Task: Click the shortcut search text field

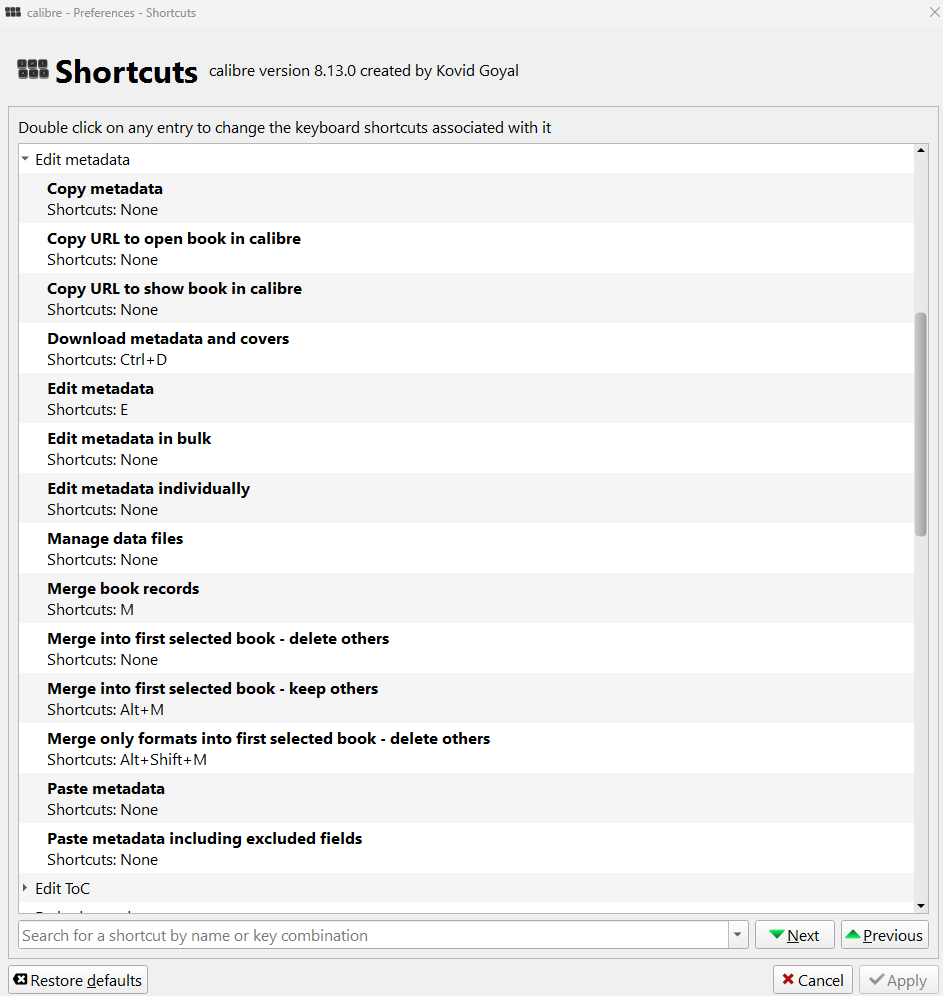Action: [374, 935]
